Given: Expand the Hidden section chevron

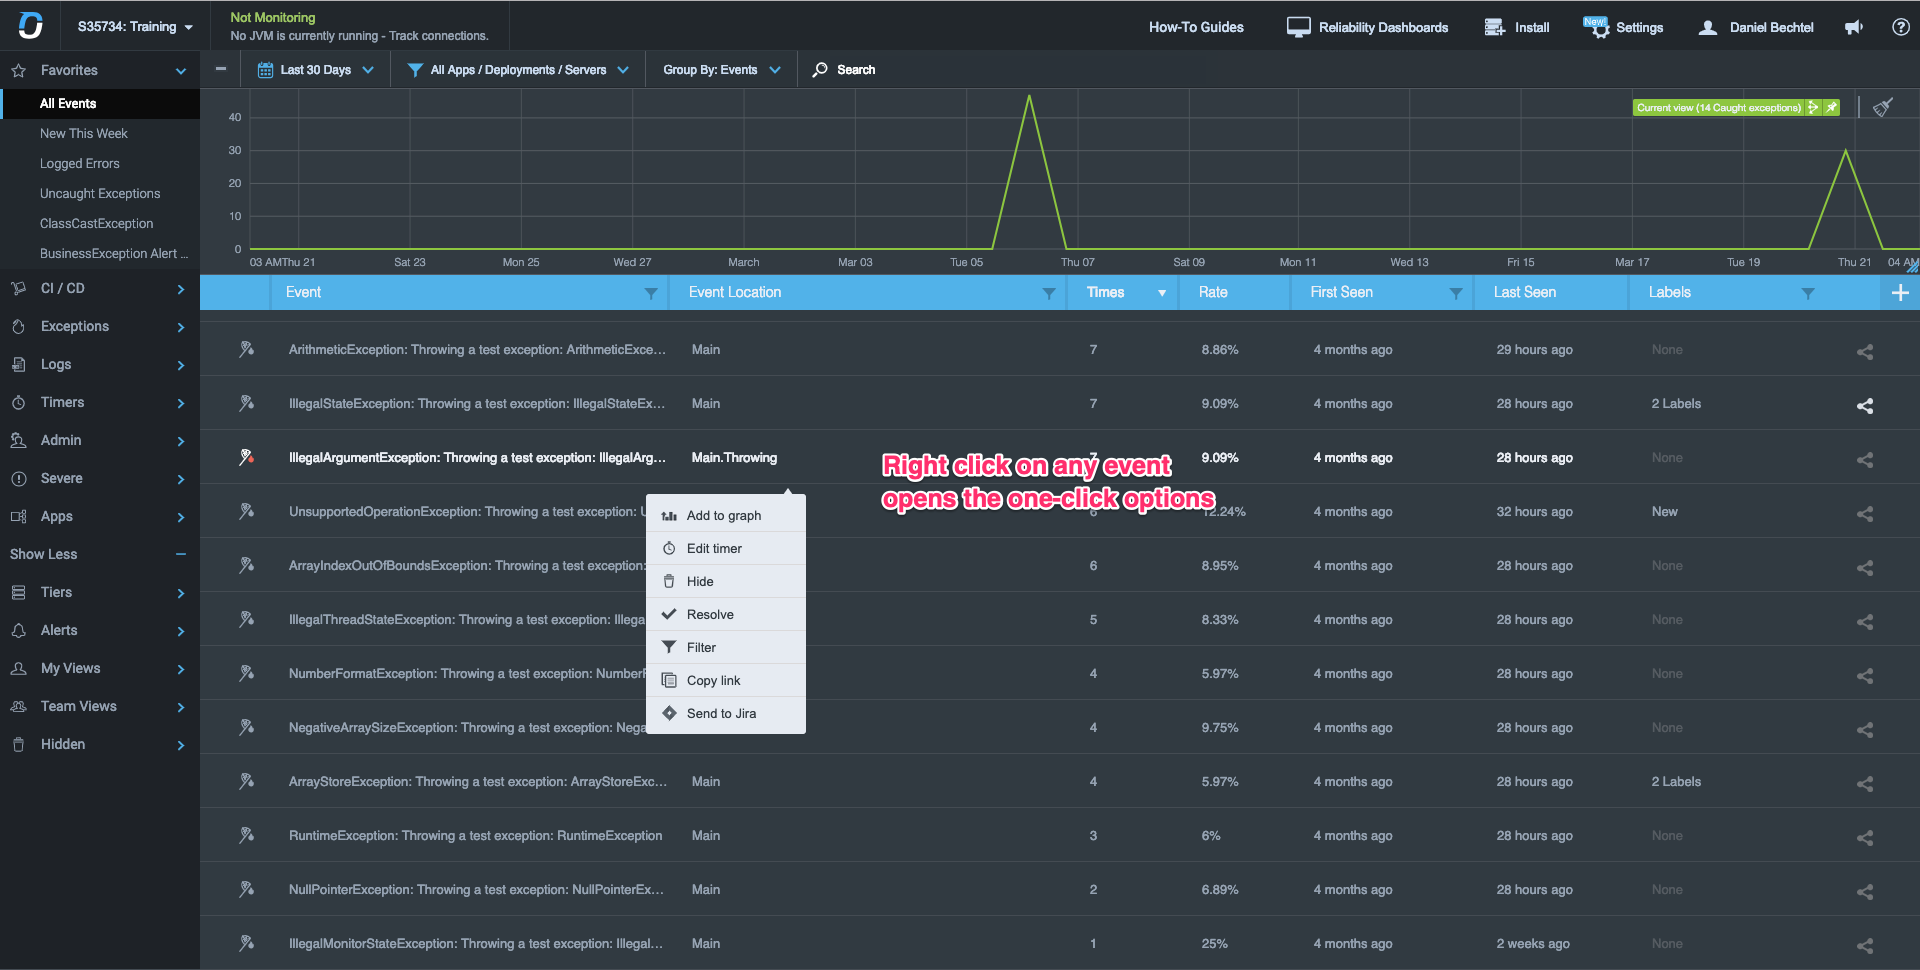Looking at the screenshot, I should 181,745.
